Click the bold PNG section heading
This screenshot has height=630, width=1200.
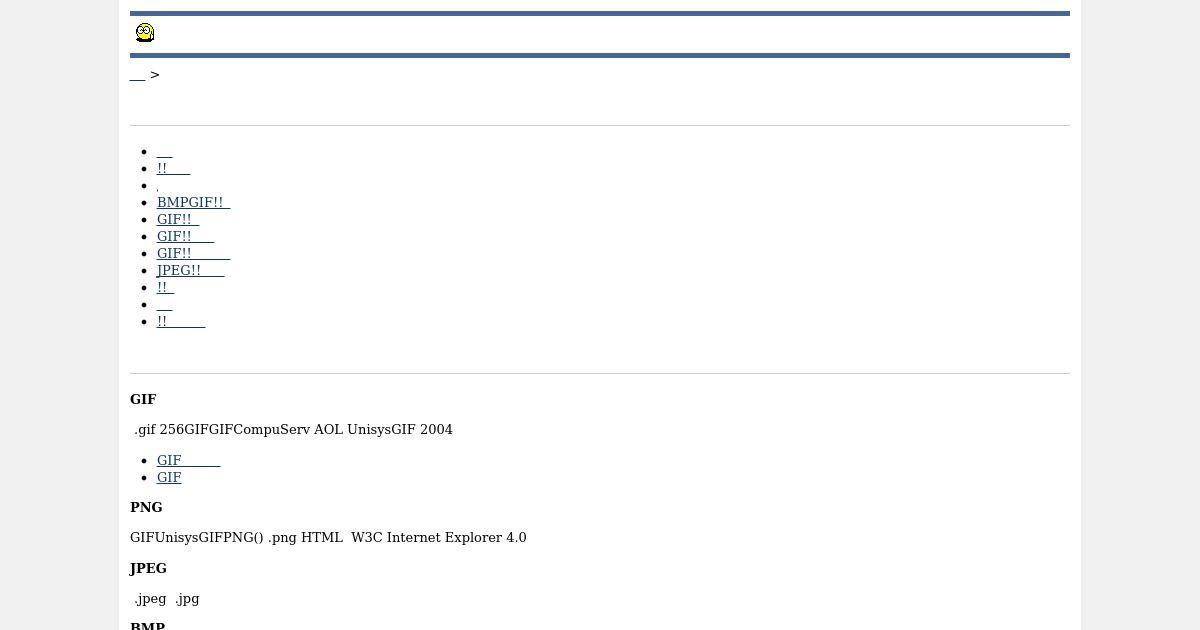coord(146,507)
